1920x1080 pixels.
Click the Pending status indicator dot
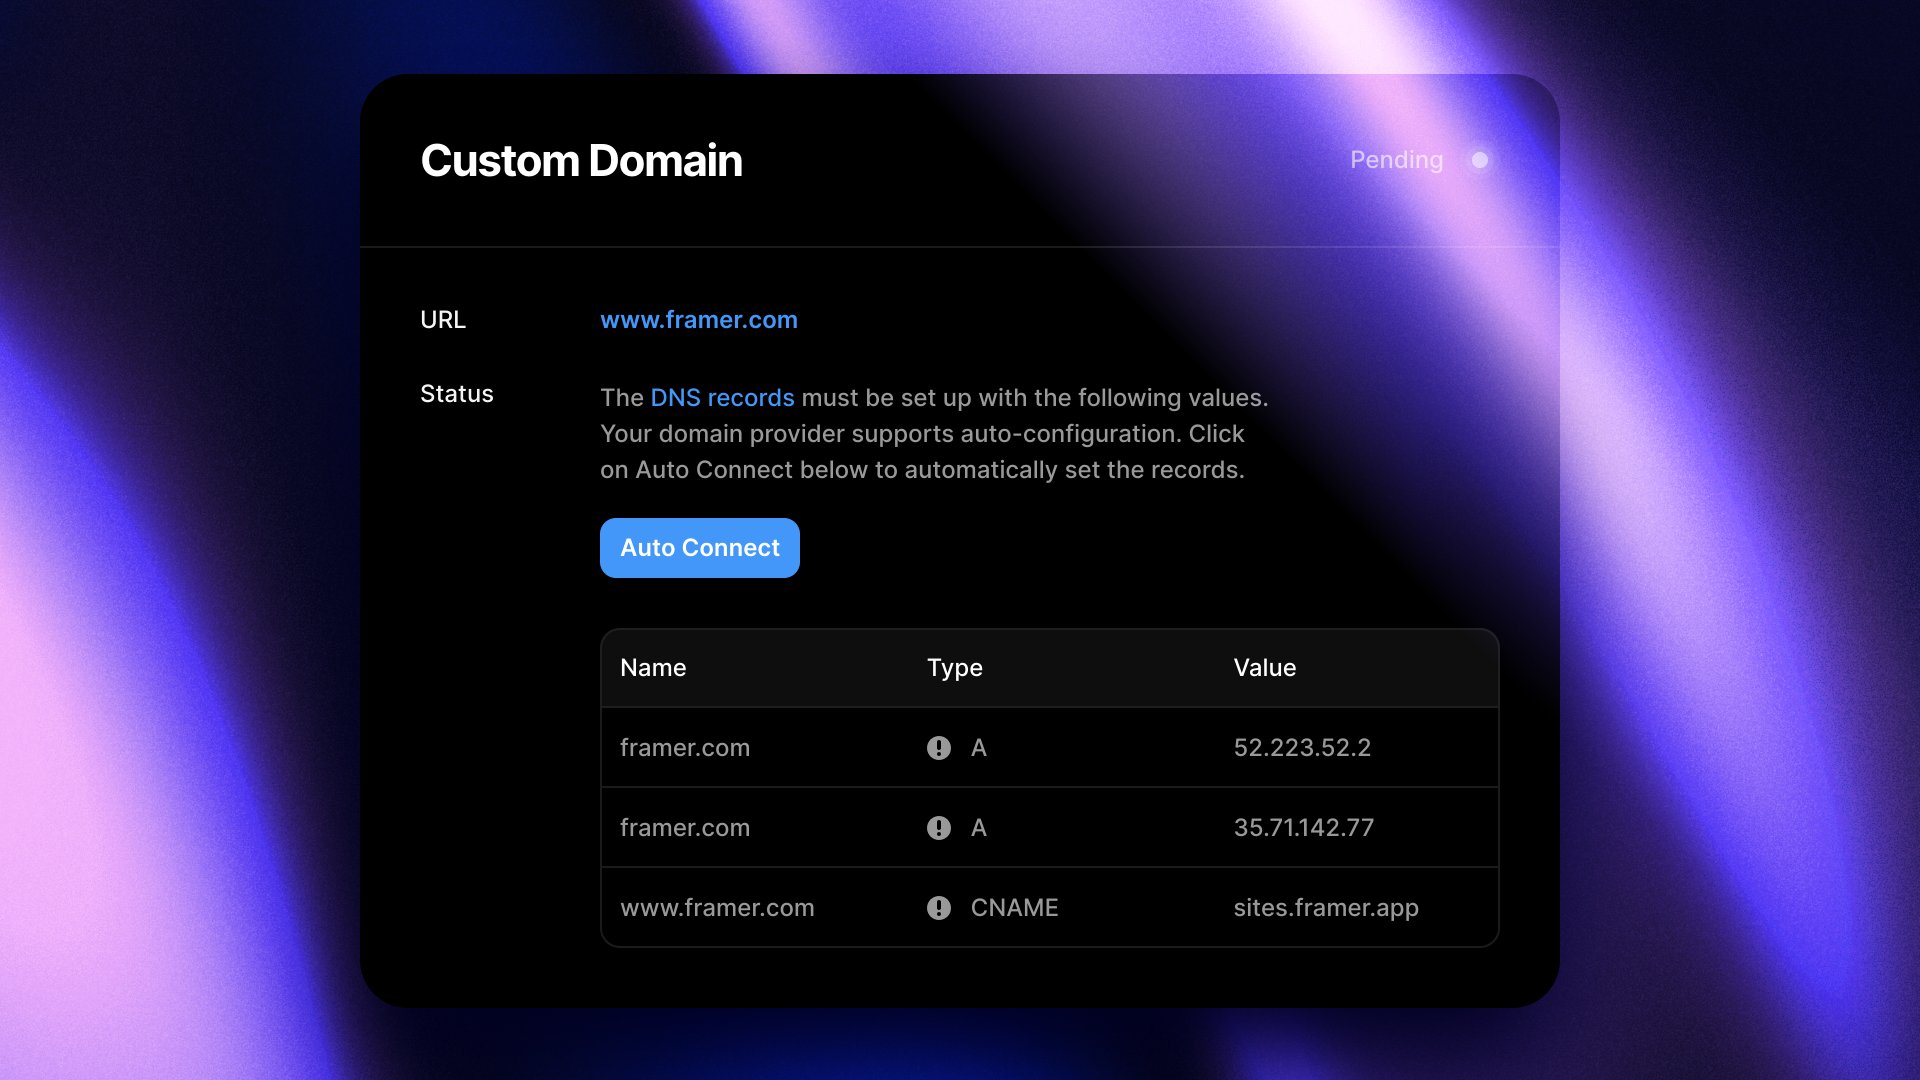(x=1479, y=160)
